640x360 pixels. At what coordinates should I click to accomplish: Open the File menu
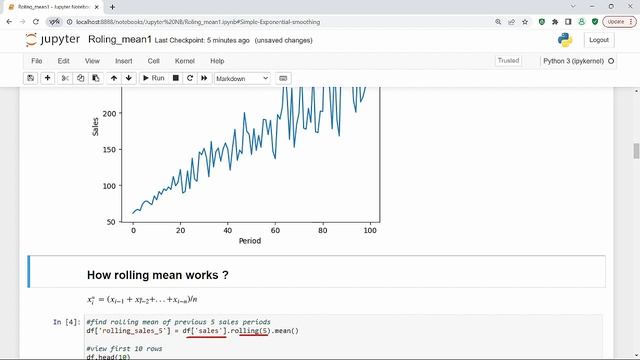[x=37, y=61]
